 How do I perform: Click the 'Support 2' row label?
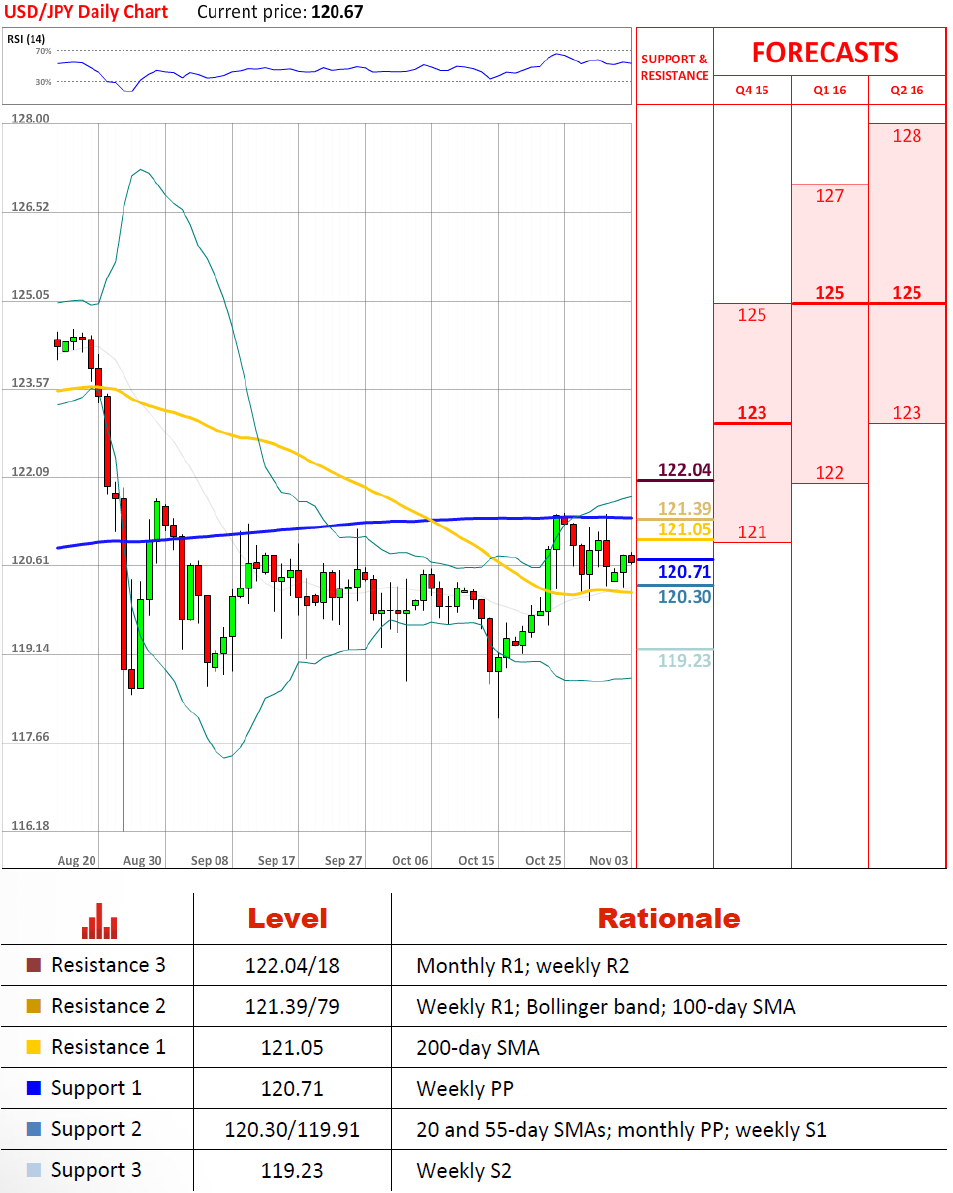[x=96, y=1130]
